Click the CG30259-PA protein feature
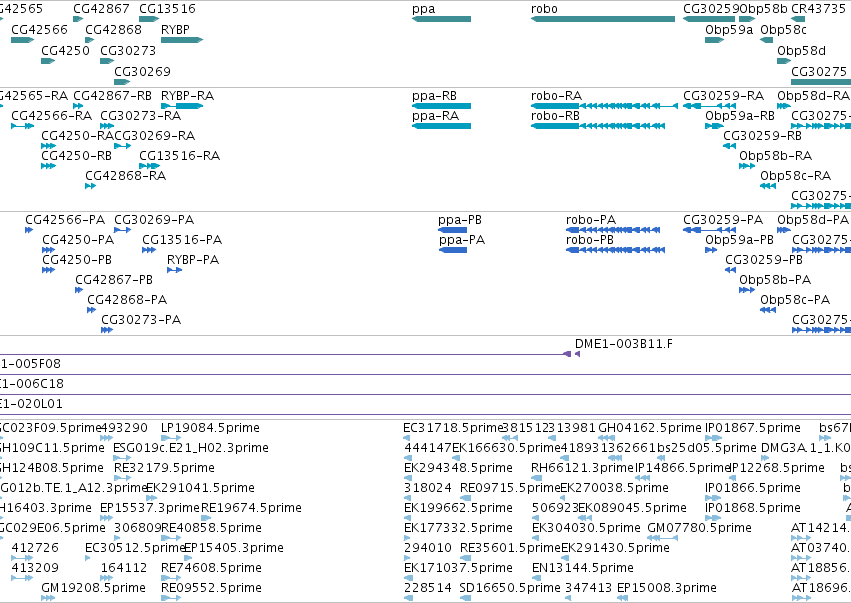 click(x=709, y=230)
